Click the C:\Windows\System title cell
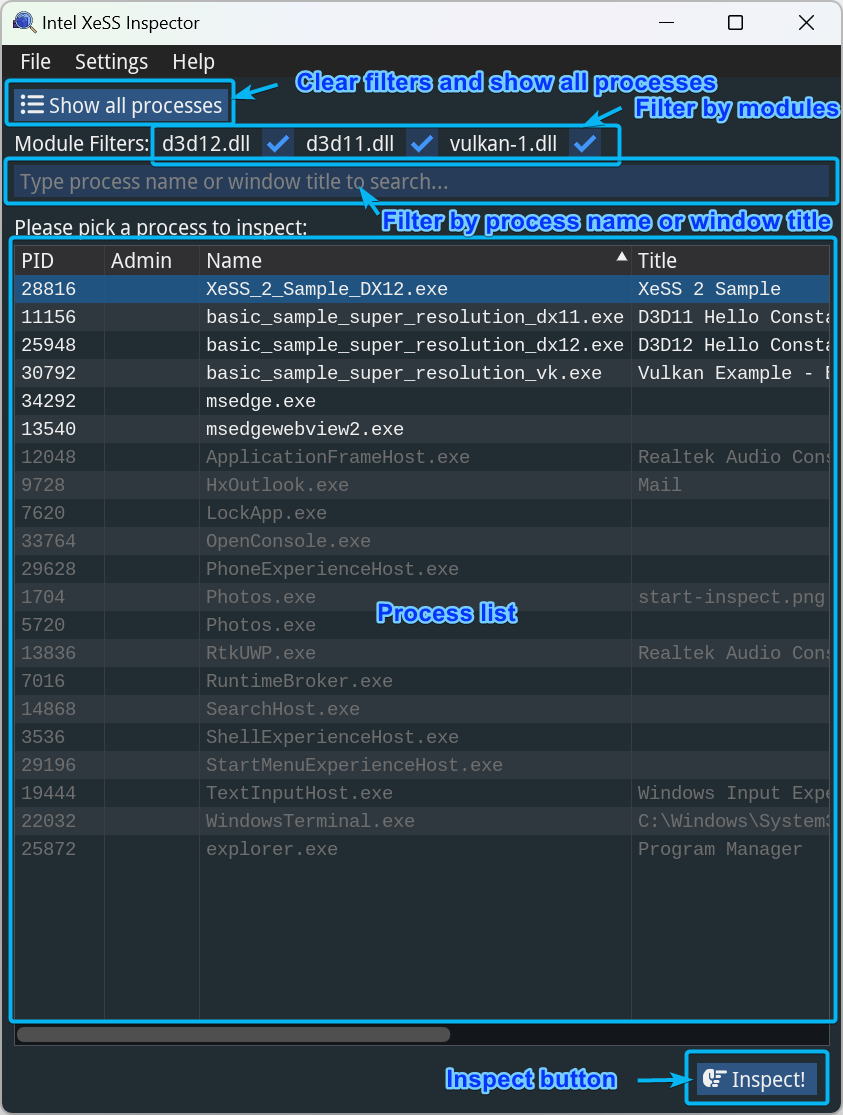The width and height of the screenshot is (843, 1115). (733, 821)
